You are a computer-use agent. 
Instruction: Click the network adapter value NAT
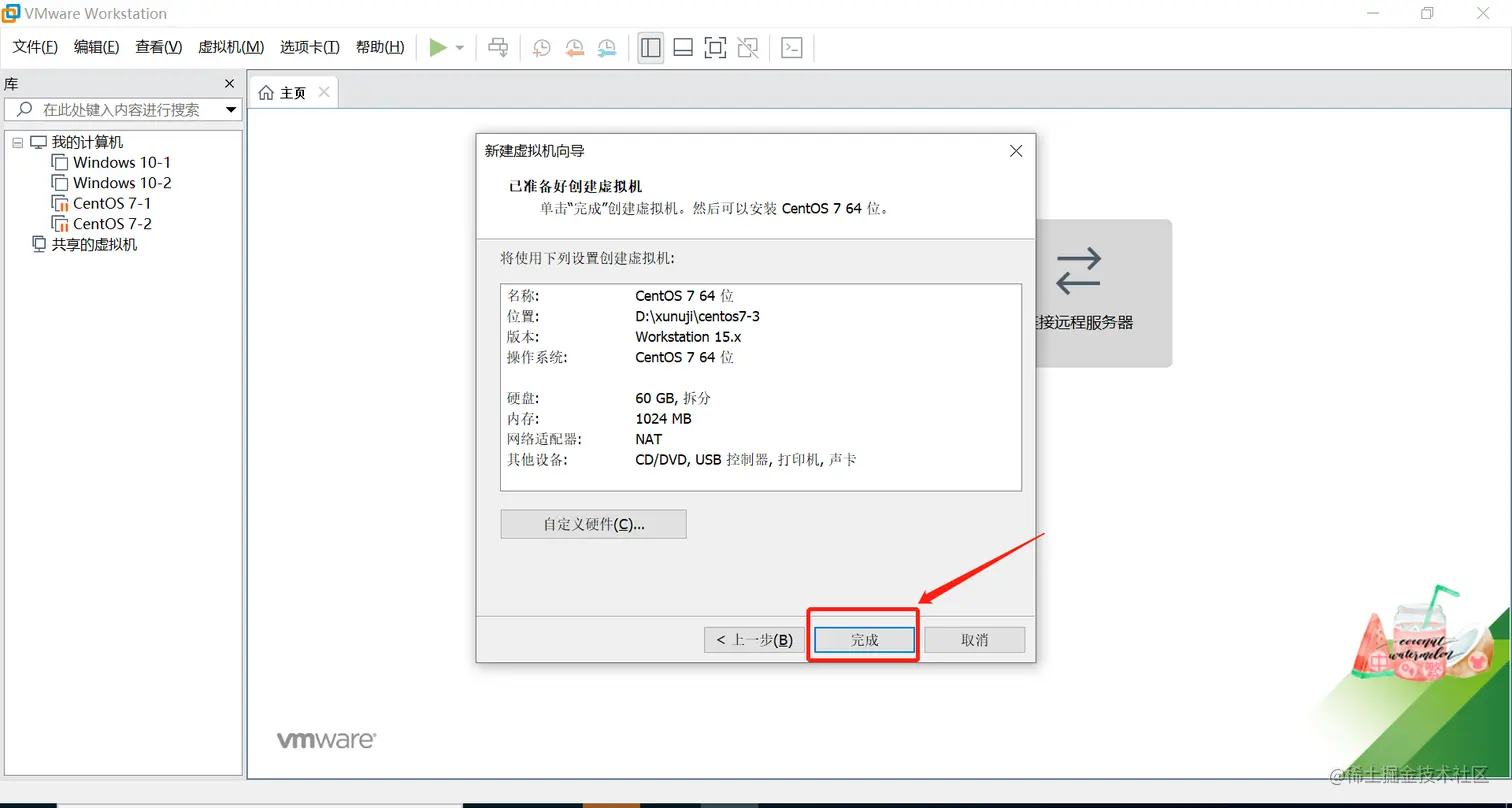648,439
